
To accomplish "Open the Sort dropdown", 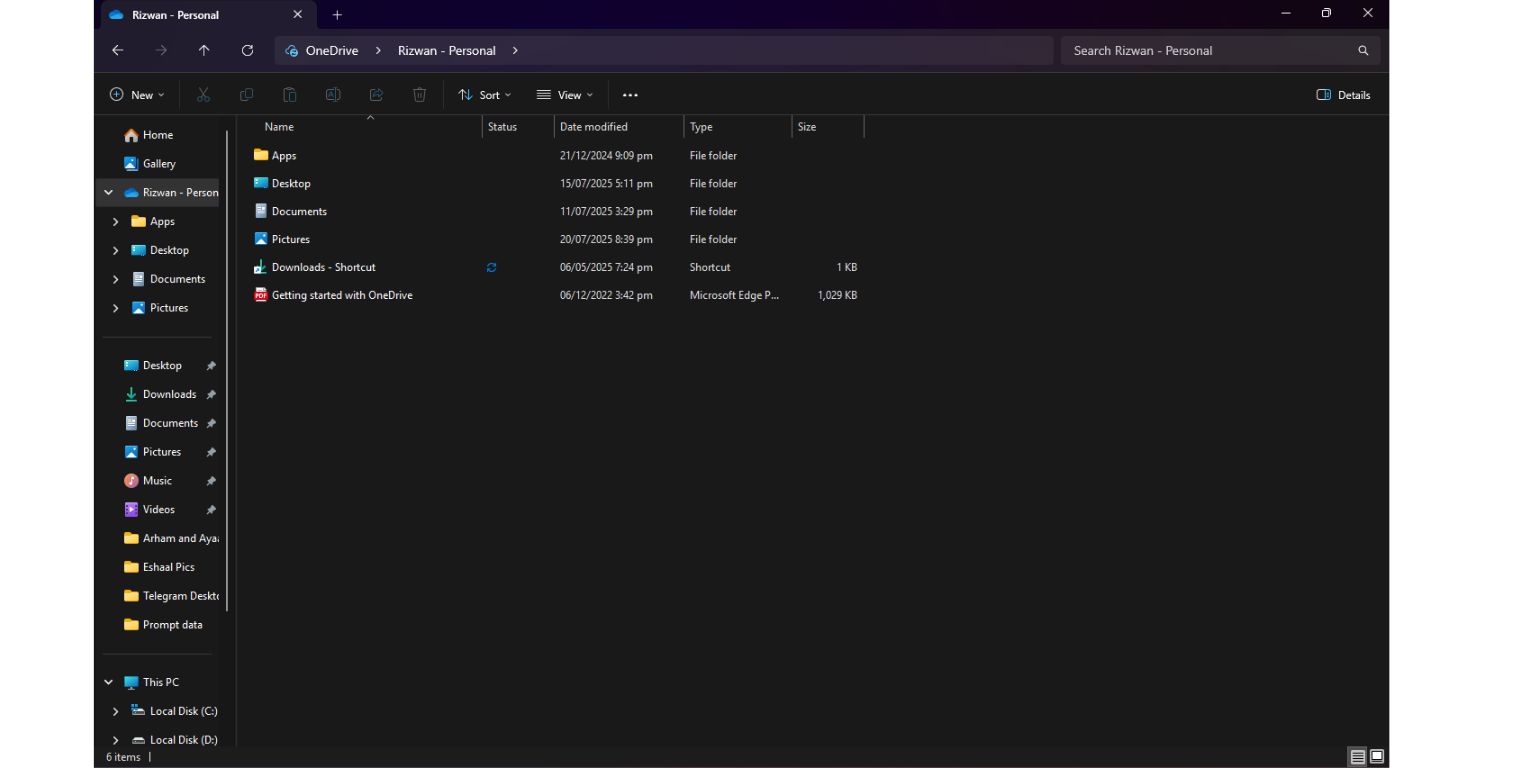I will (484, 95).
